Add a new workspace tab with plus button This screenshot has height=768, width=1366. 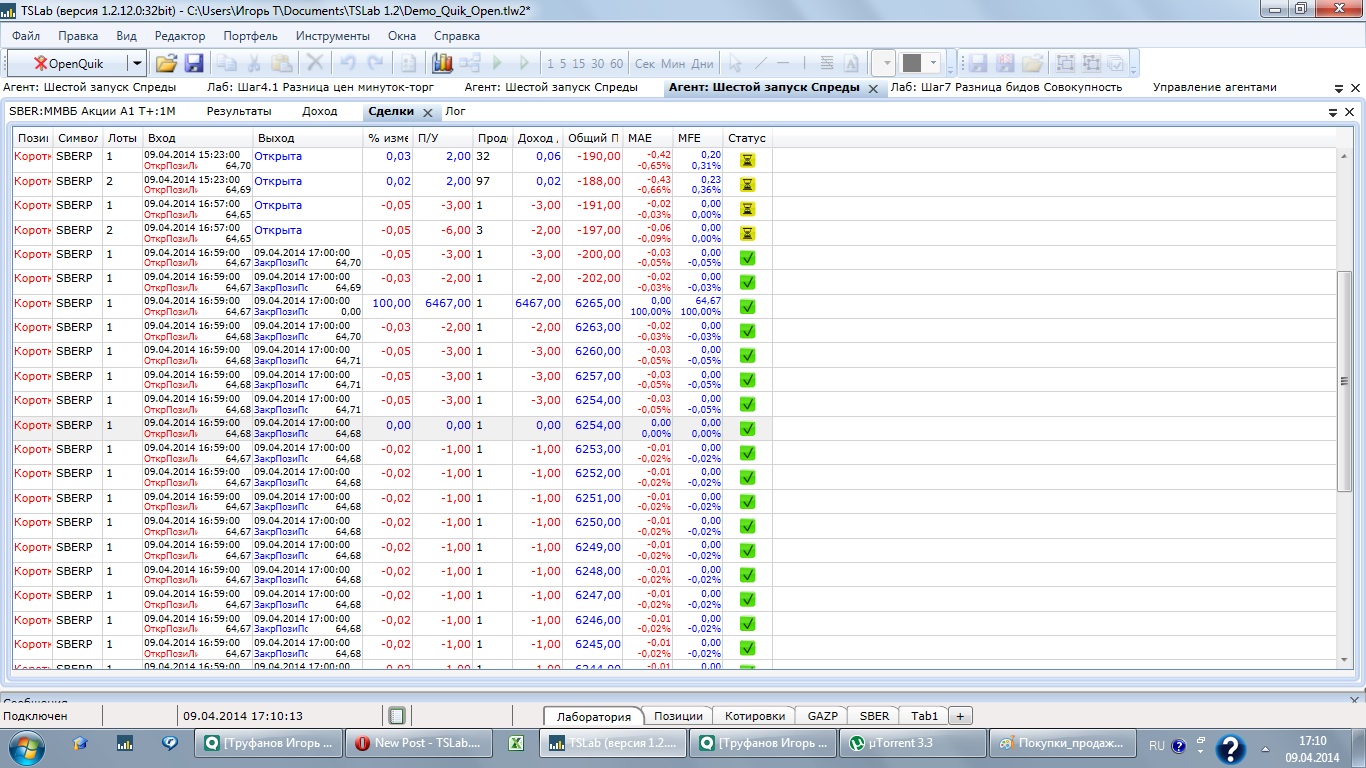[x=960, y=716]
